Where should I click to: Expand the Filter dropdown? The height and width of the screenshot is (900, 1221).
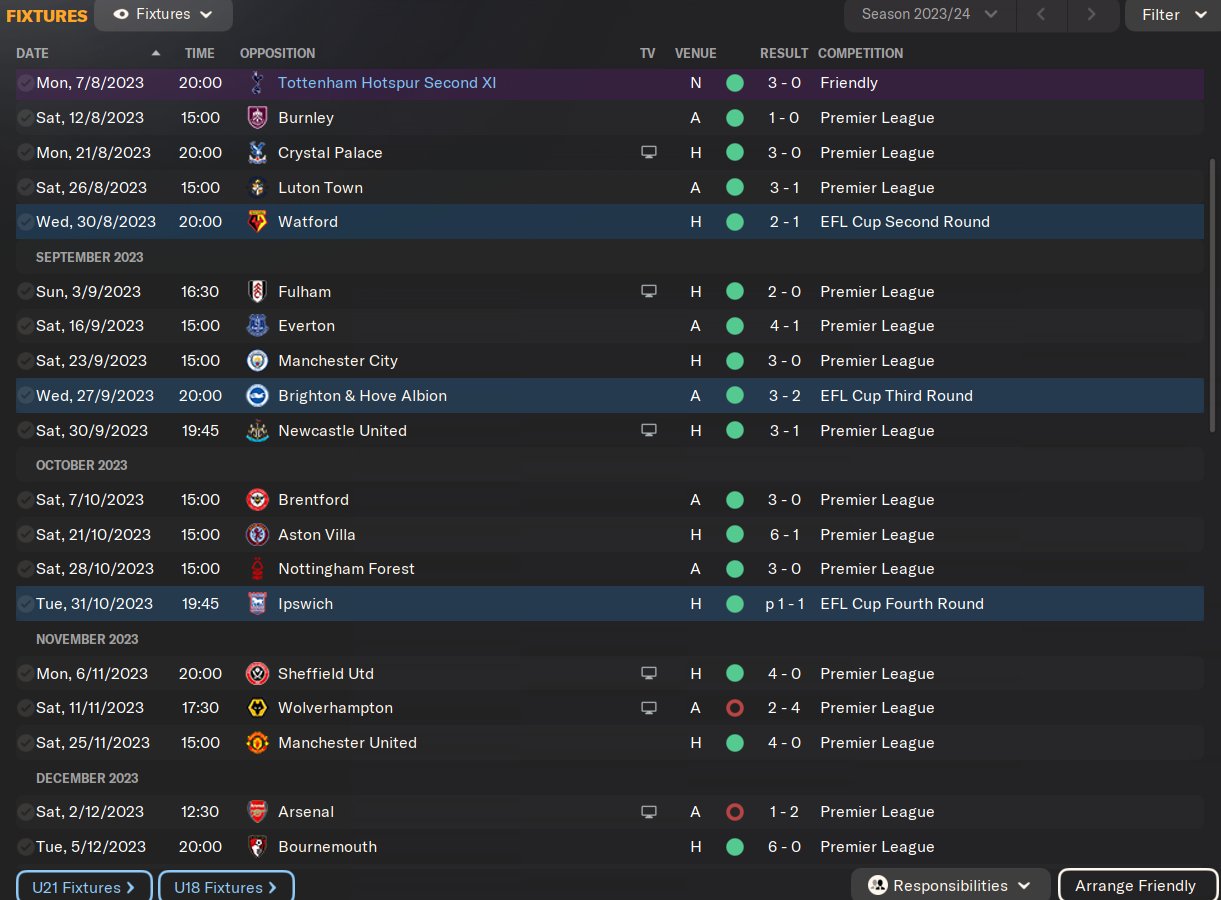click(1173, 15)
